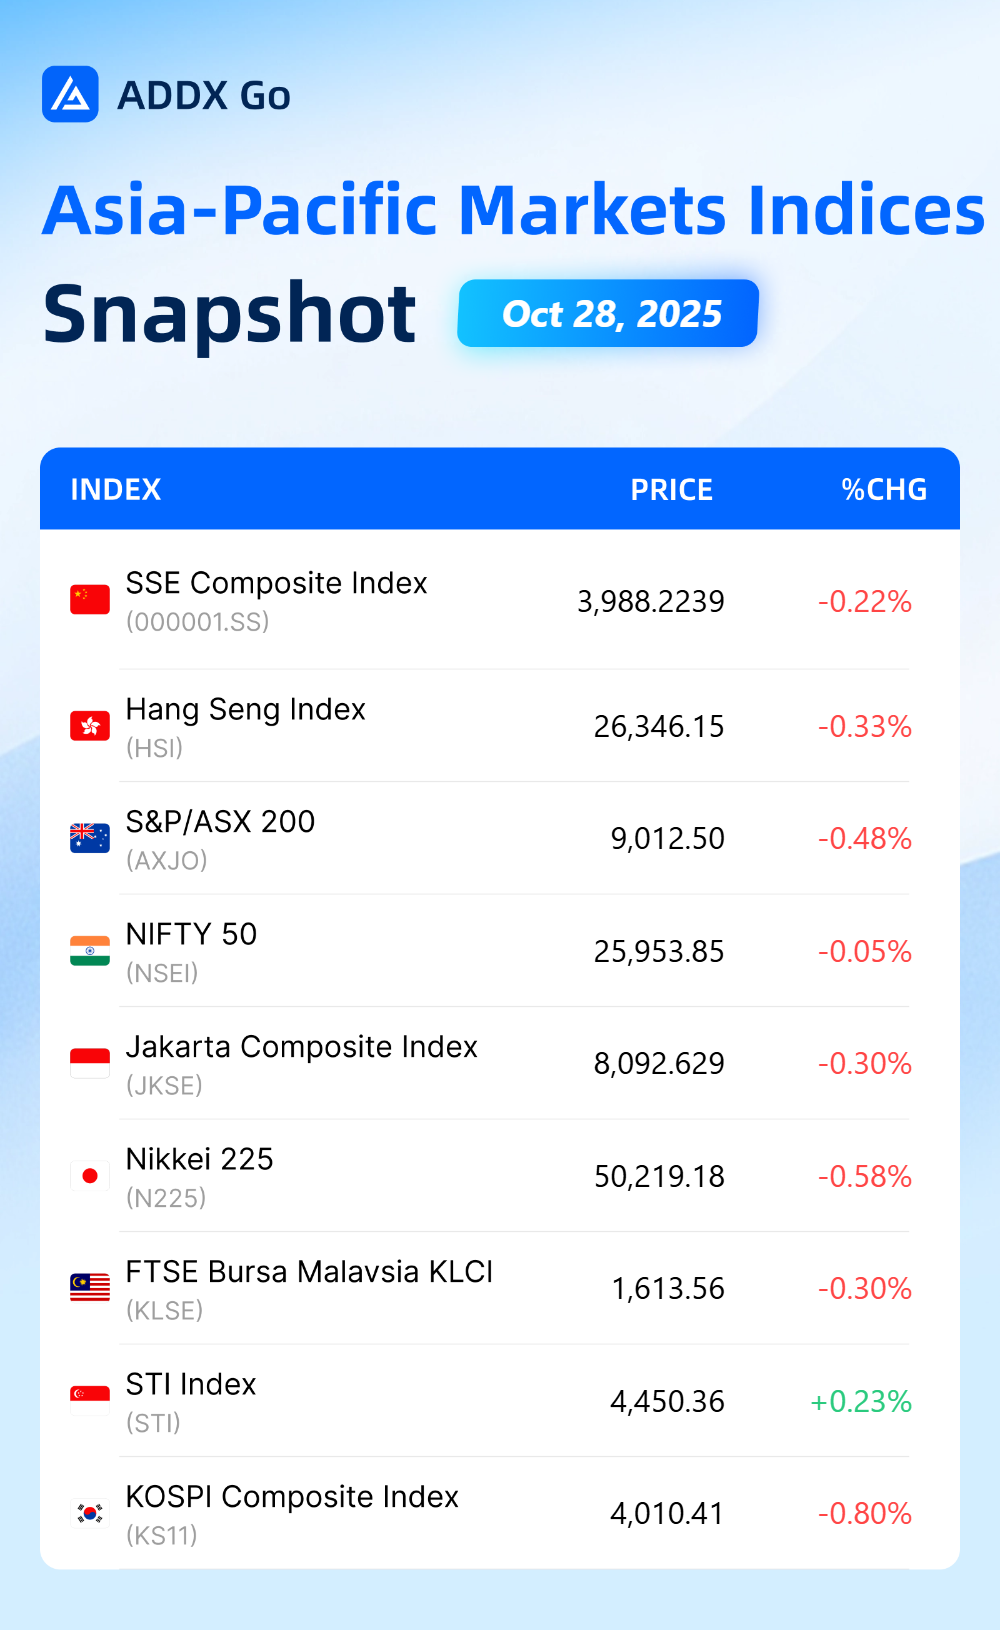Select the Nikkei 225 index name

[x=200, y=1159]
